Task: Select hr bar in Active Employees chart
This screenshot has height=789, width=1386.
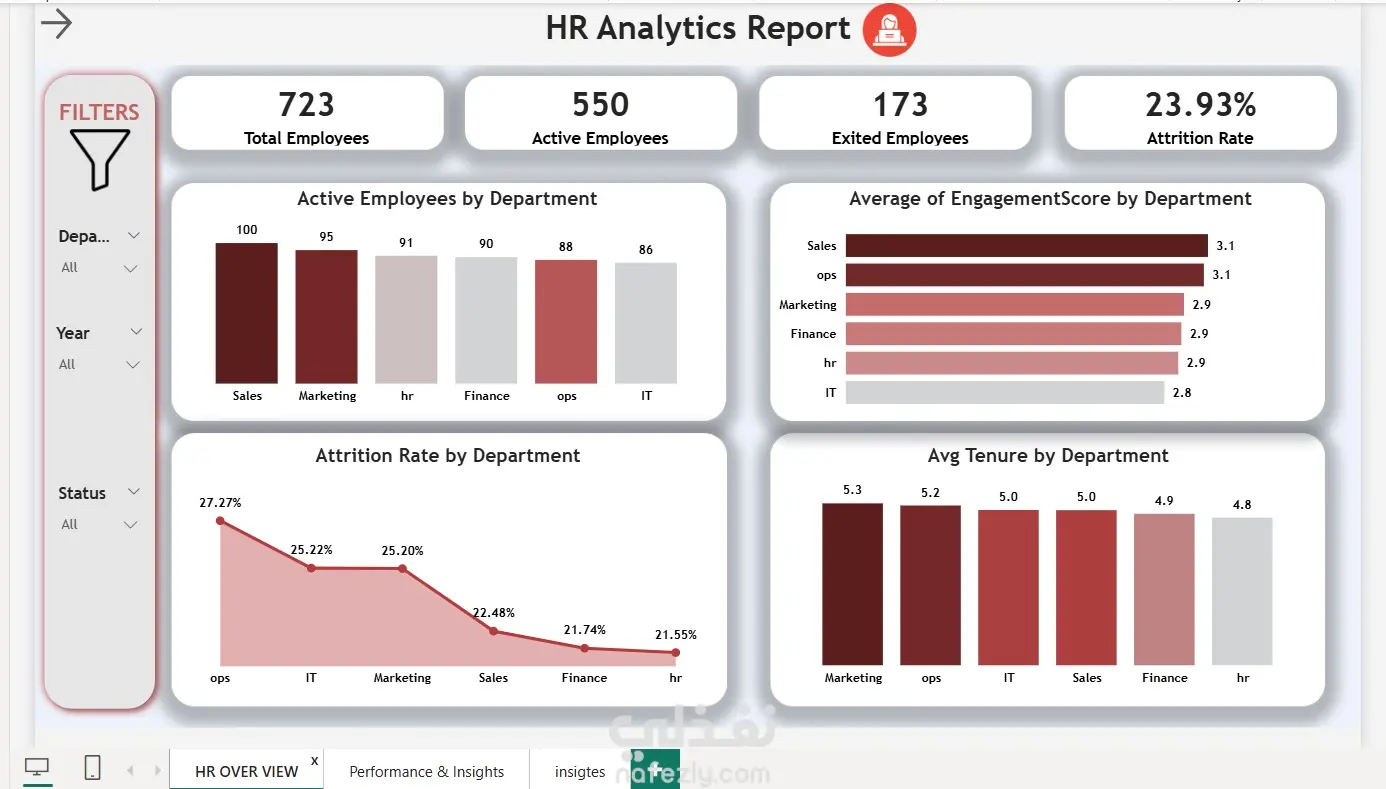Action: coord(406,319)
